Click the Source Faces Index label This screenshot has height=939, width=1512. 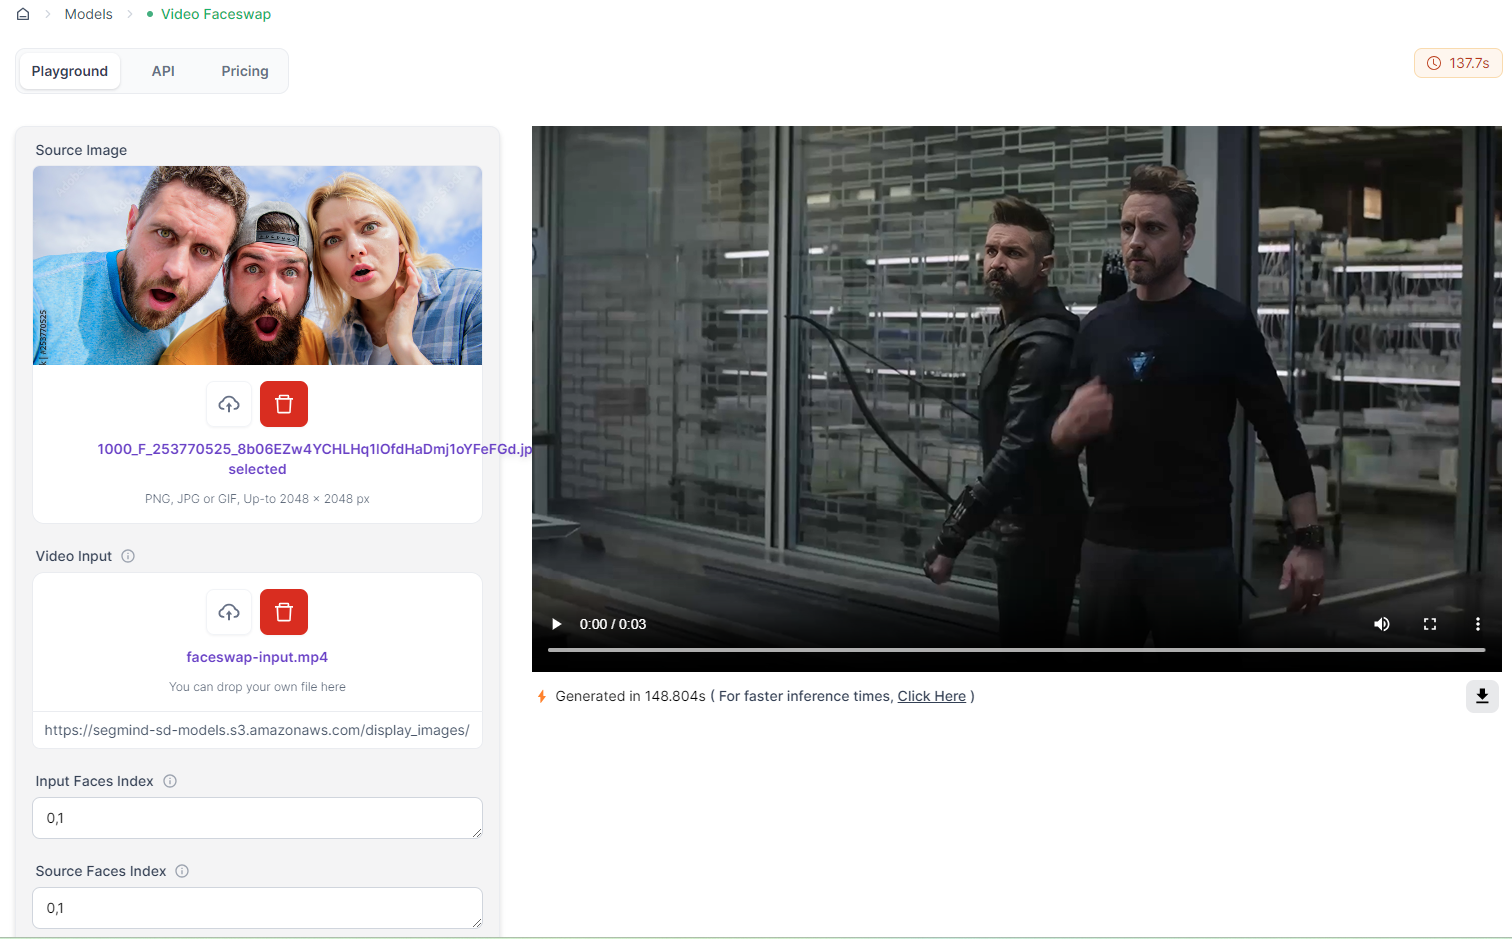pyautogui.click(x=101, y=871)
